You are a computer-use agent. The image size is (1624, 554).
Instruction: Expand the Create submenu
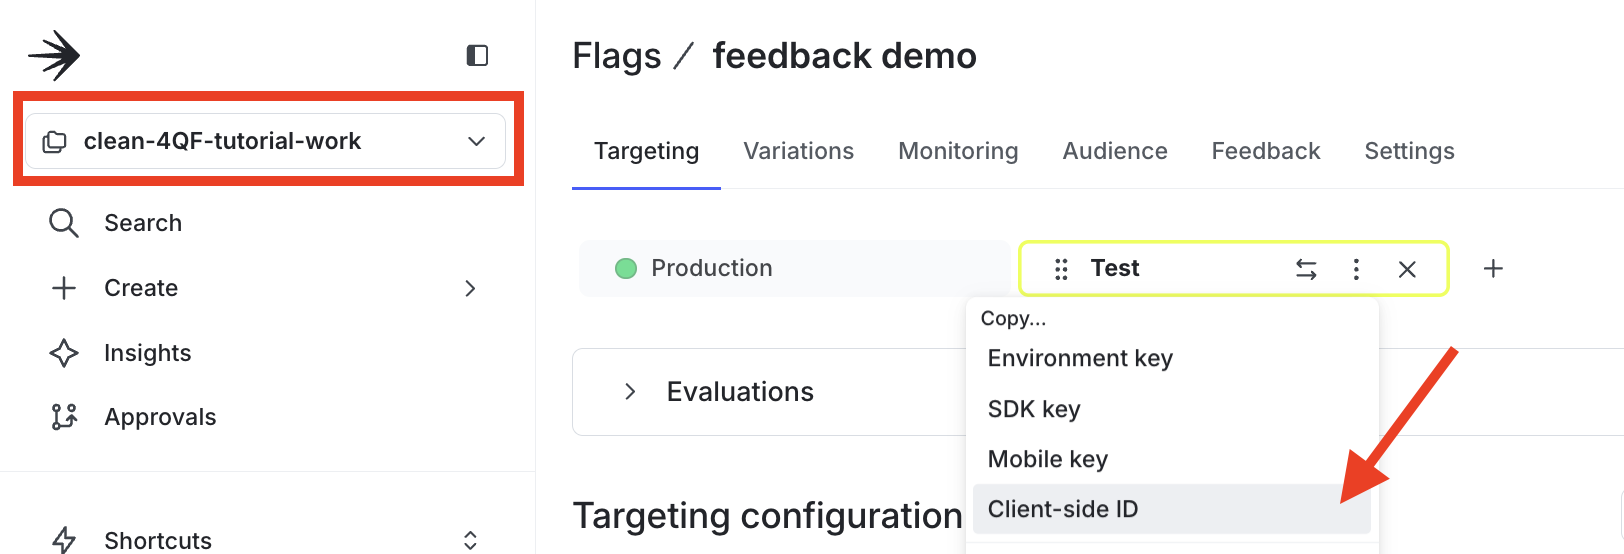click(x=470, y=288)
